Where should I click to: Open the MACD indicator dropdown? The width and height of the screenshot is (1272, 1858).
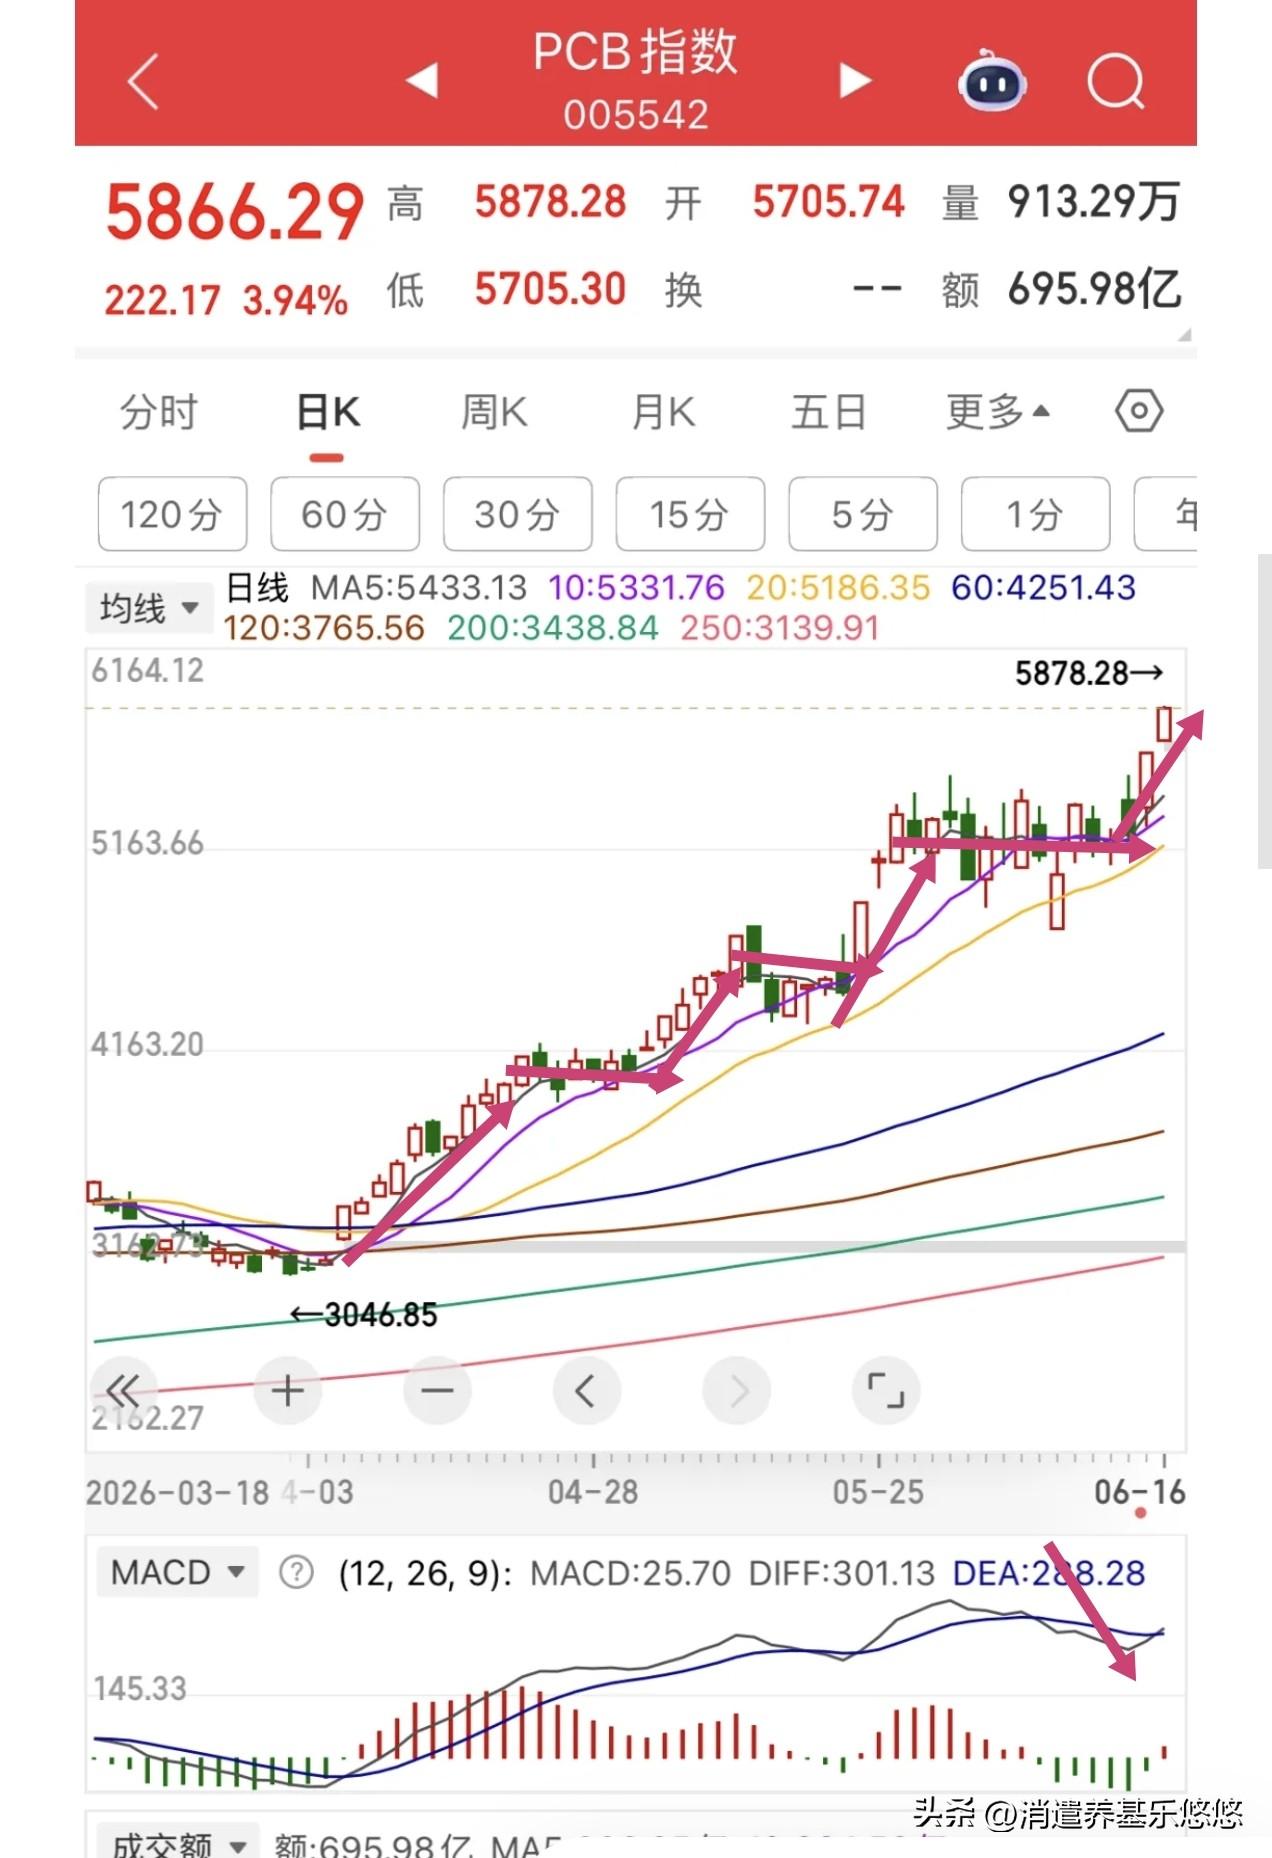point(176,1572)
